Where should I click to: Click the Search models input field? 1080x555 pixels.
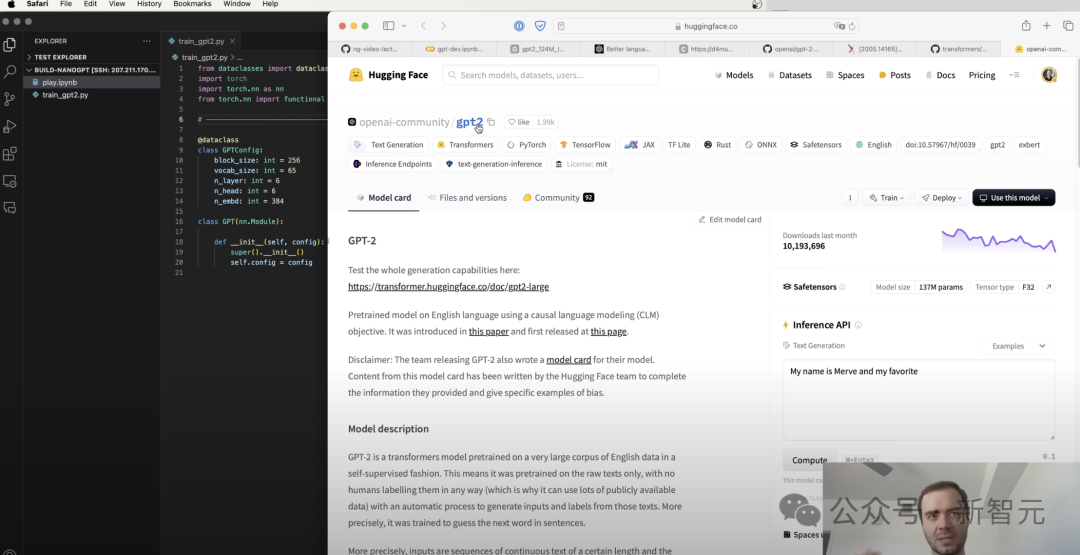[550, 75]
